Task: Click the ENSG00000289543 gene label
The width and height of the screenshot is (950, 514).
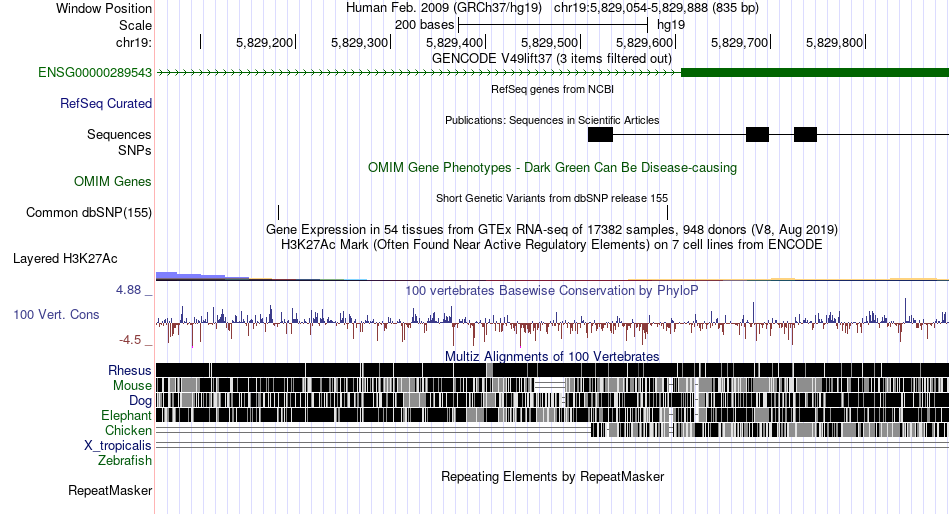Action: click(95, 73)
